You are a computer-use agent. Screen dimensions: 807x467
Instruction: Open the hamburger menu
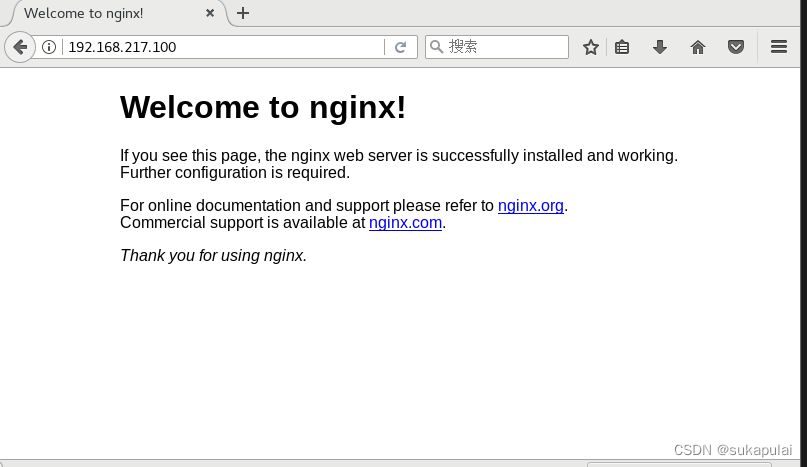point(779,47)
